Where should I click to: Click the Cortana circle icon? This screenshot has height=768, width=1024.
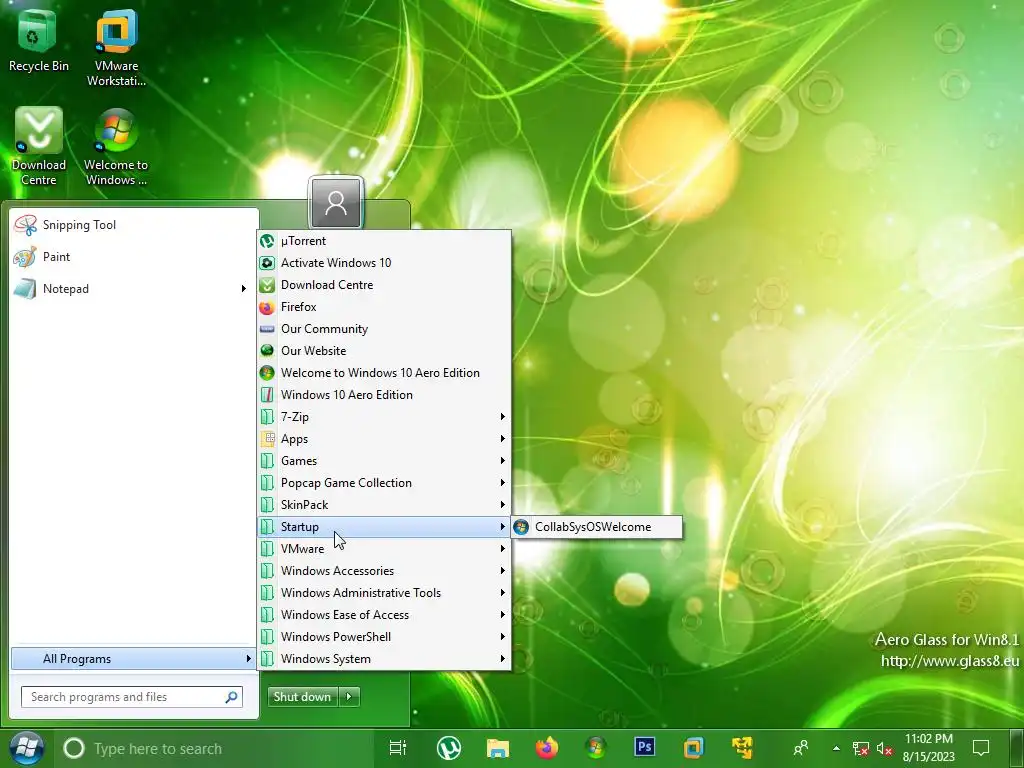tap(74, 748)
